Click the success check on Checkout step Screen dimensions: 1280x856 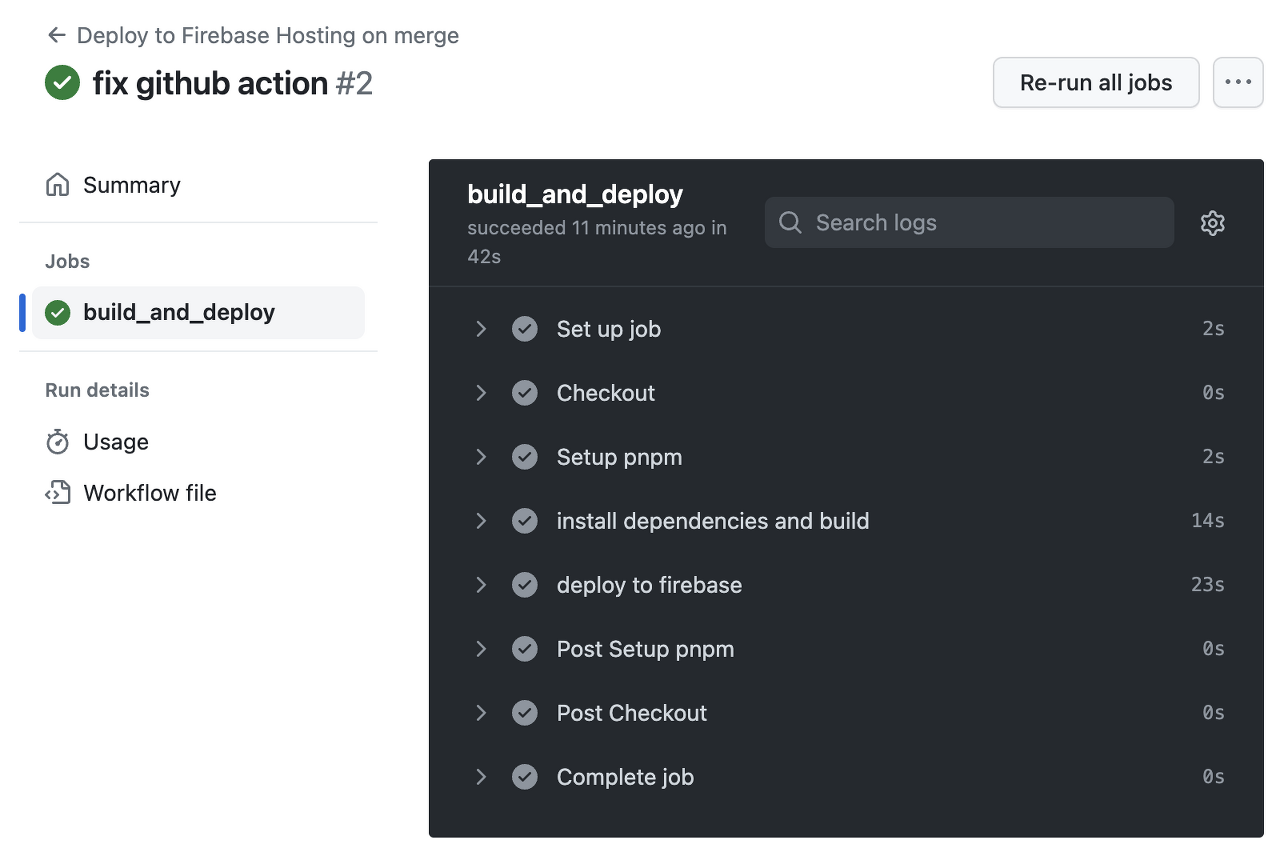(x=525, y=393)
